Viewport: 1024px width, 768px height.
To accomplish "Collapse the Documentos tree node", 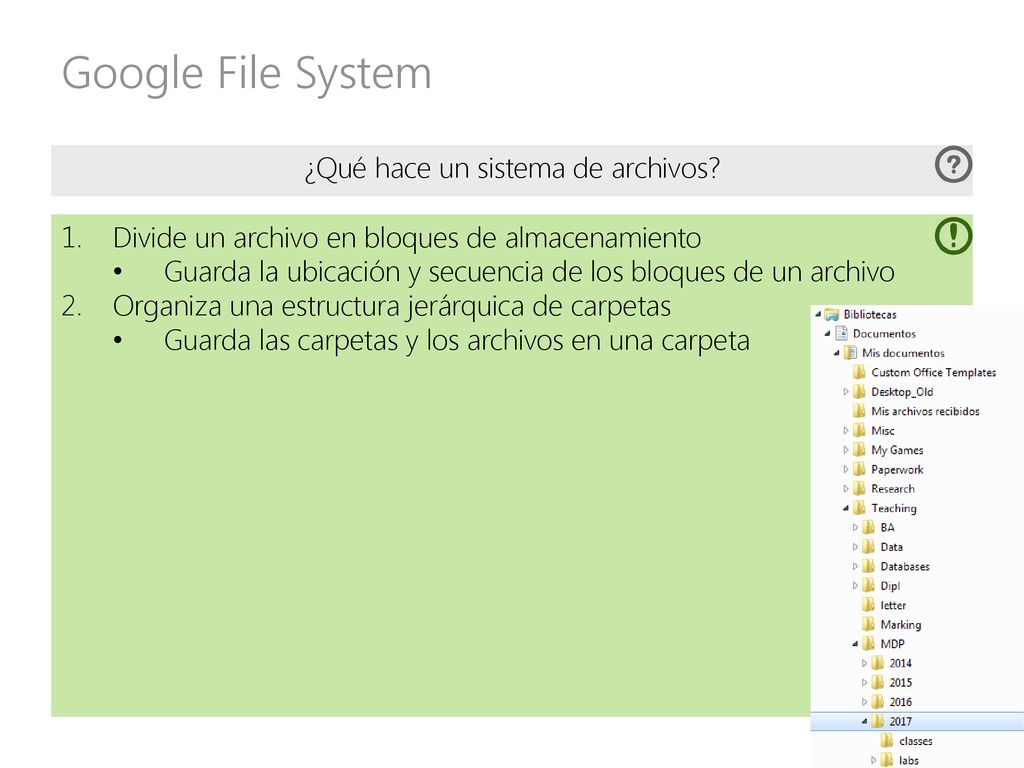I will click(827, 334).
